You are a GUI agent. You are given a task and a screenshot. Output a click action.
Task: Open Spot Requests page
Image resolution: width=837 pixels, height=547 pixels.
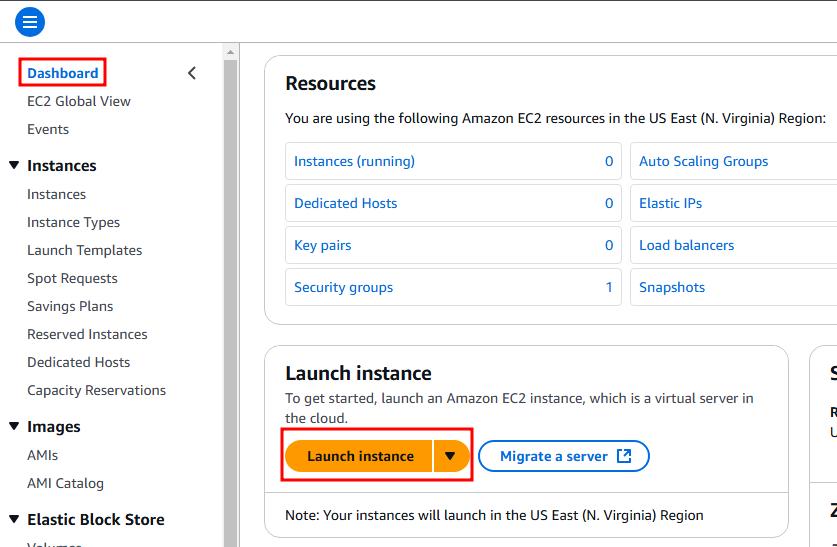(73, 279)
